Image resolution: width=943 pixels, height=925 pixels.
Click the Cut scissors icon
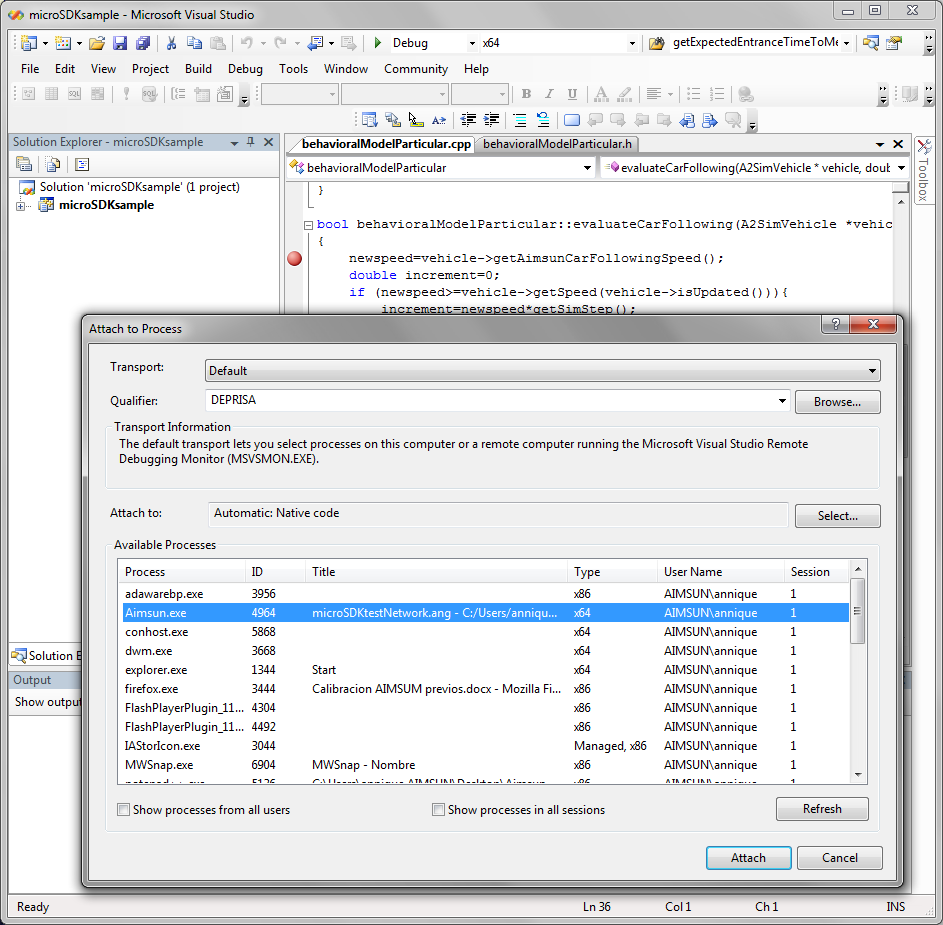click(x=171, y=43)
